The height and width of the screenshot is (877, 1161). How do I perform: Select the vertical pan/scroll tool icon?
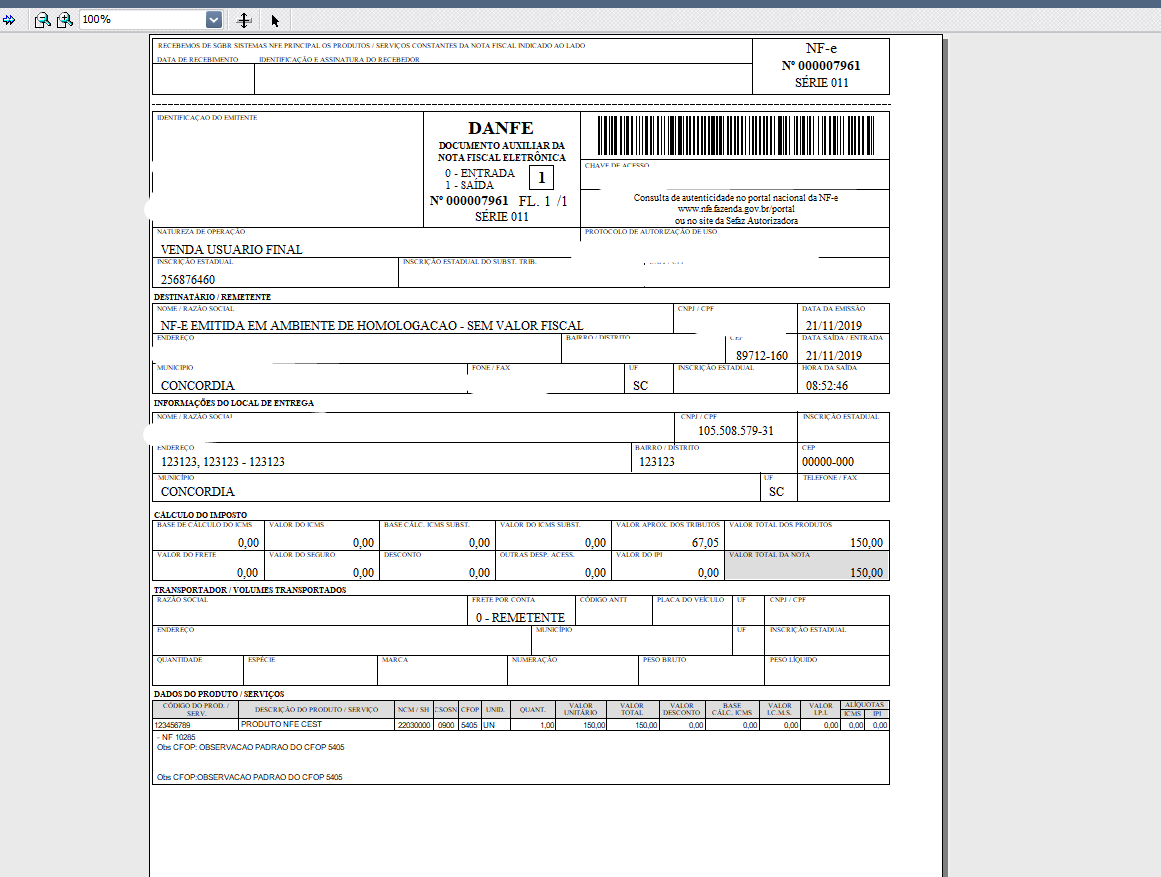(x=244, y=21)
